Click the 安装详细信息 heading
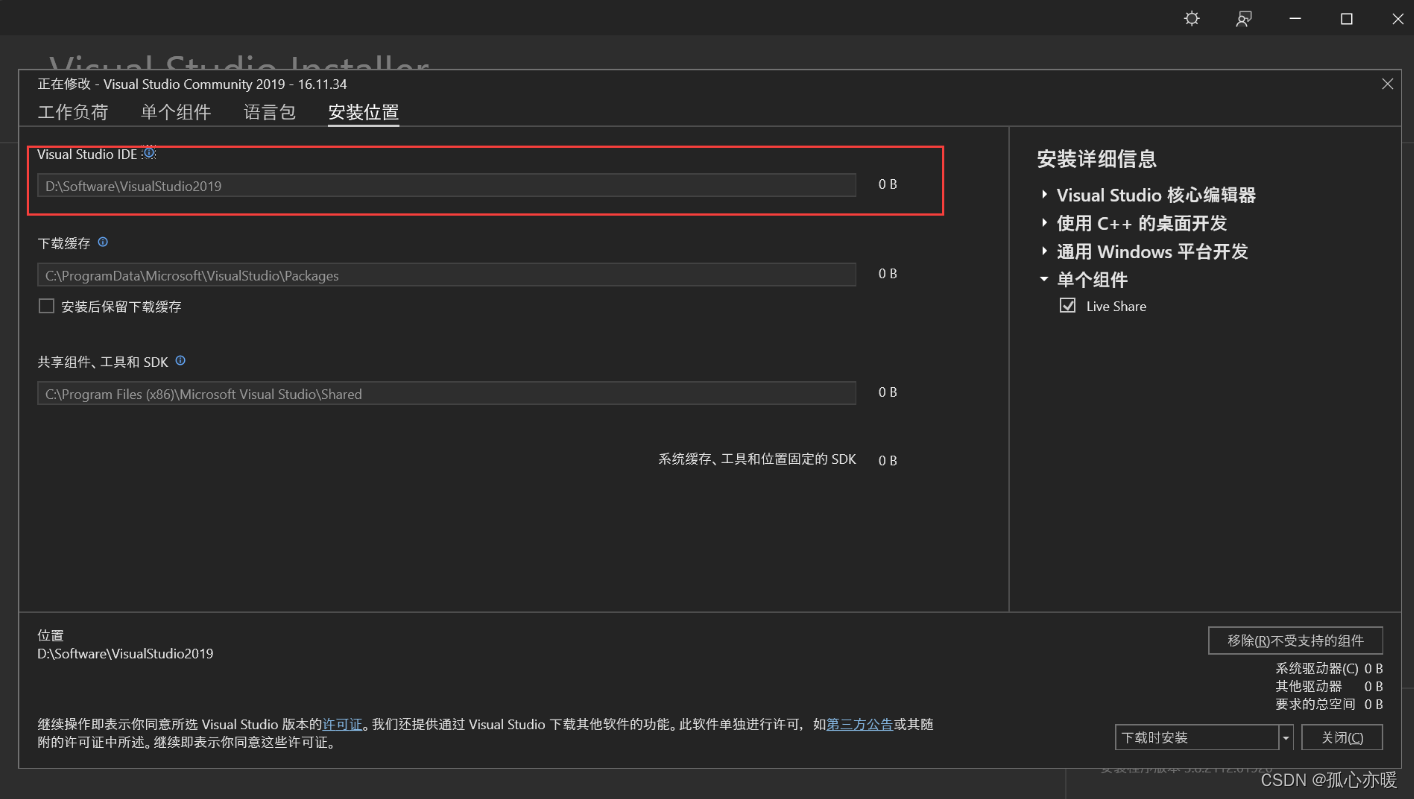1414x799 pixels. [1097, 158]
